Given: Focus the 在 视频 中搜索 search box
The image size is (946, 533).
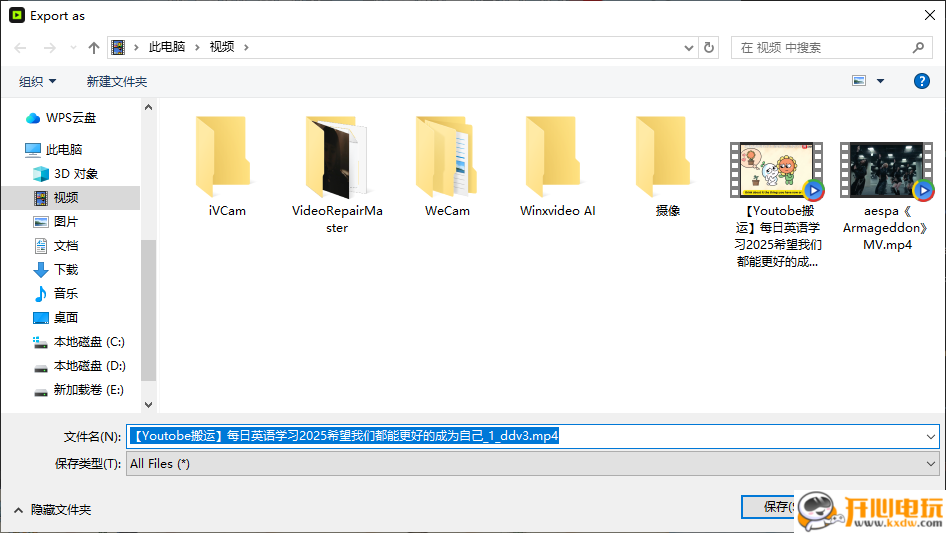Looking at the screenshot, I should 831,48.
